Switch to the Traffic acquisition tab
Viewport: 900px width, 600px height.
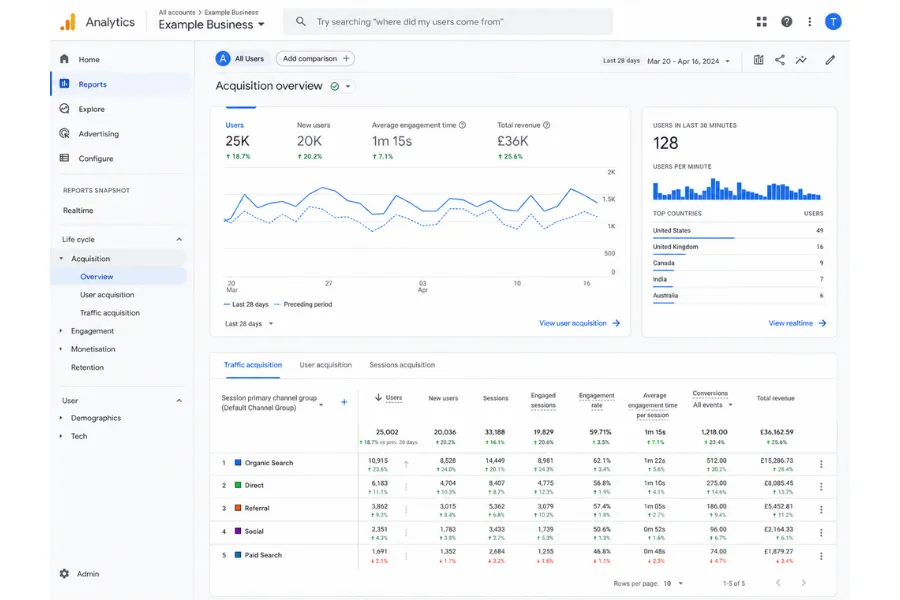click(253, 365)
